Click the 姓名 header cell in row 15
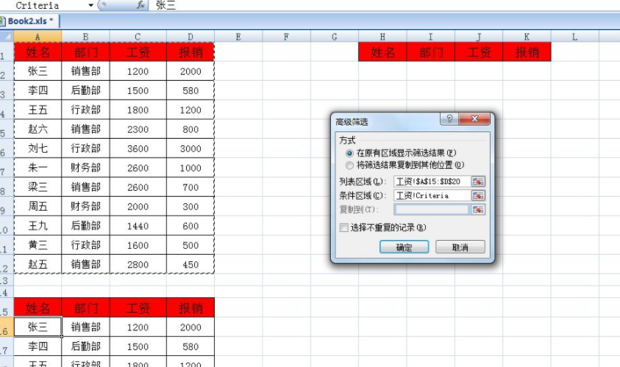The width and height of the screenshot is (620, 367). 38,308
